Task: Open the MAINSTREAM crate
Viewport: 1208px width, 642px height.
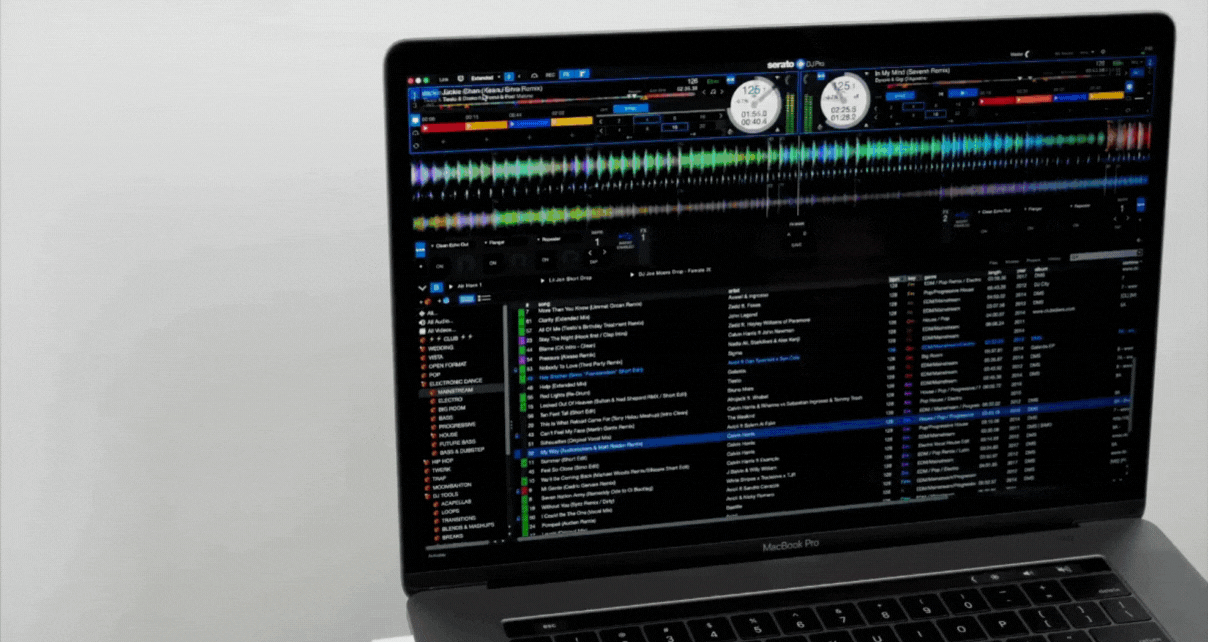Action: pos(455,391)
